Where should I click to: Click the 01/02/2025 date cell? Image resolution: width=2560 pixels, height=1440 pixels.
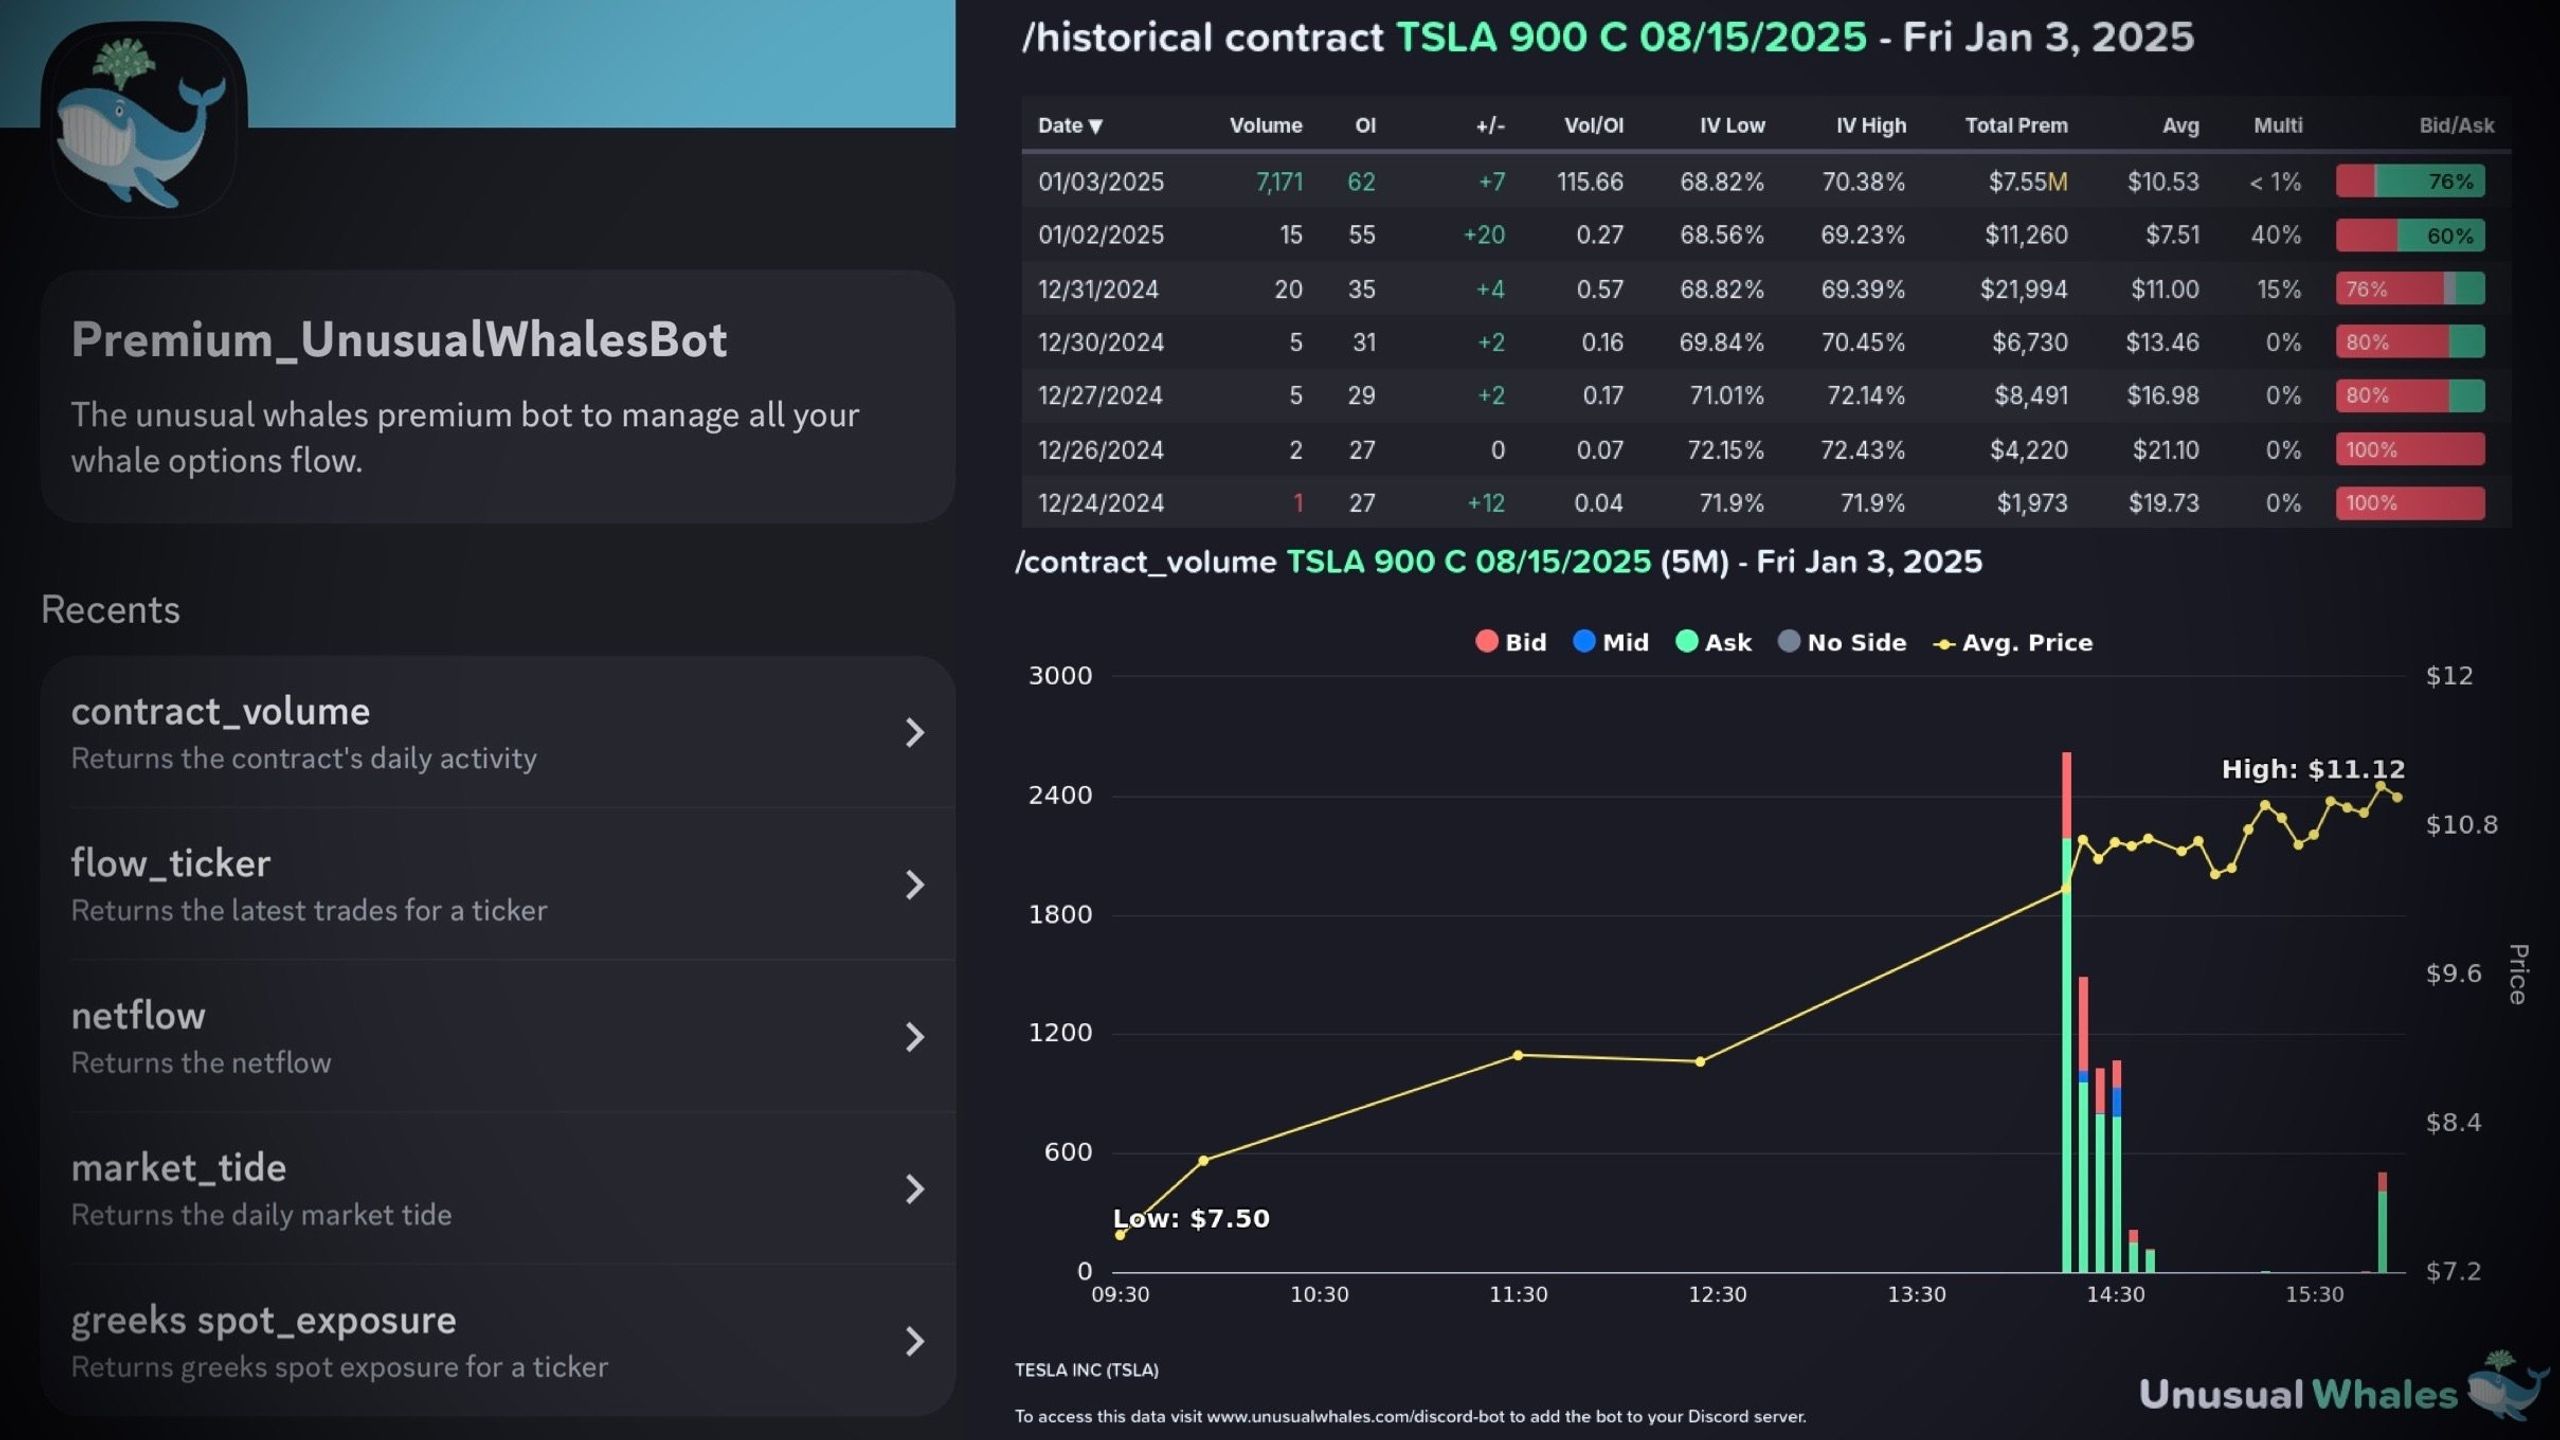(x=1101, y=235)
